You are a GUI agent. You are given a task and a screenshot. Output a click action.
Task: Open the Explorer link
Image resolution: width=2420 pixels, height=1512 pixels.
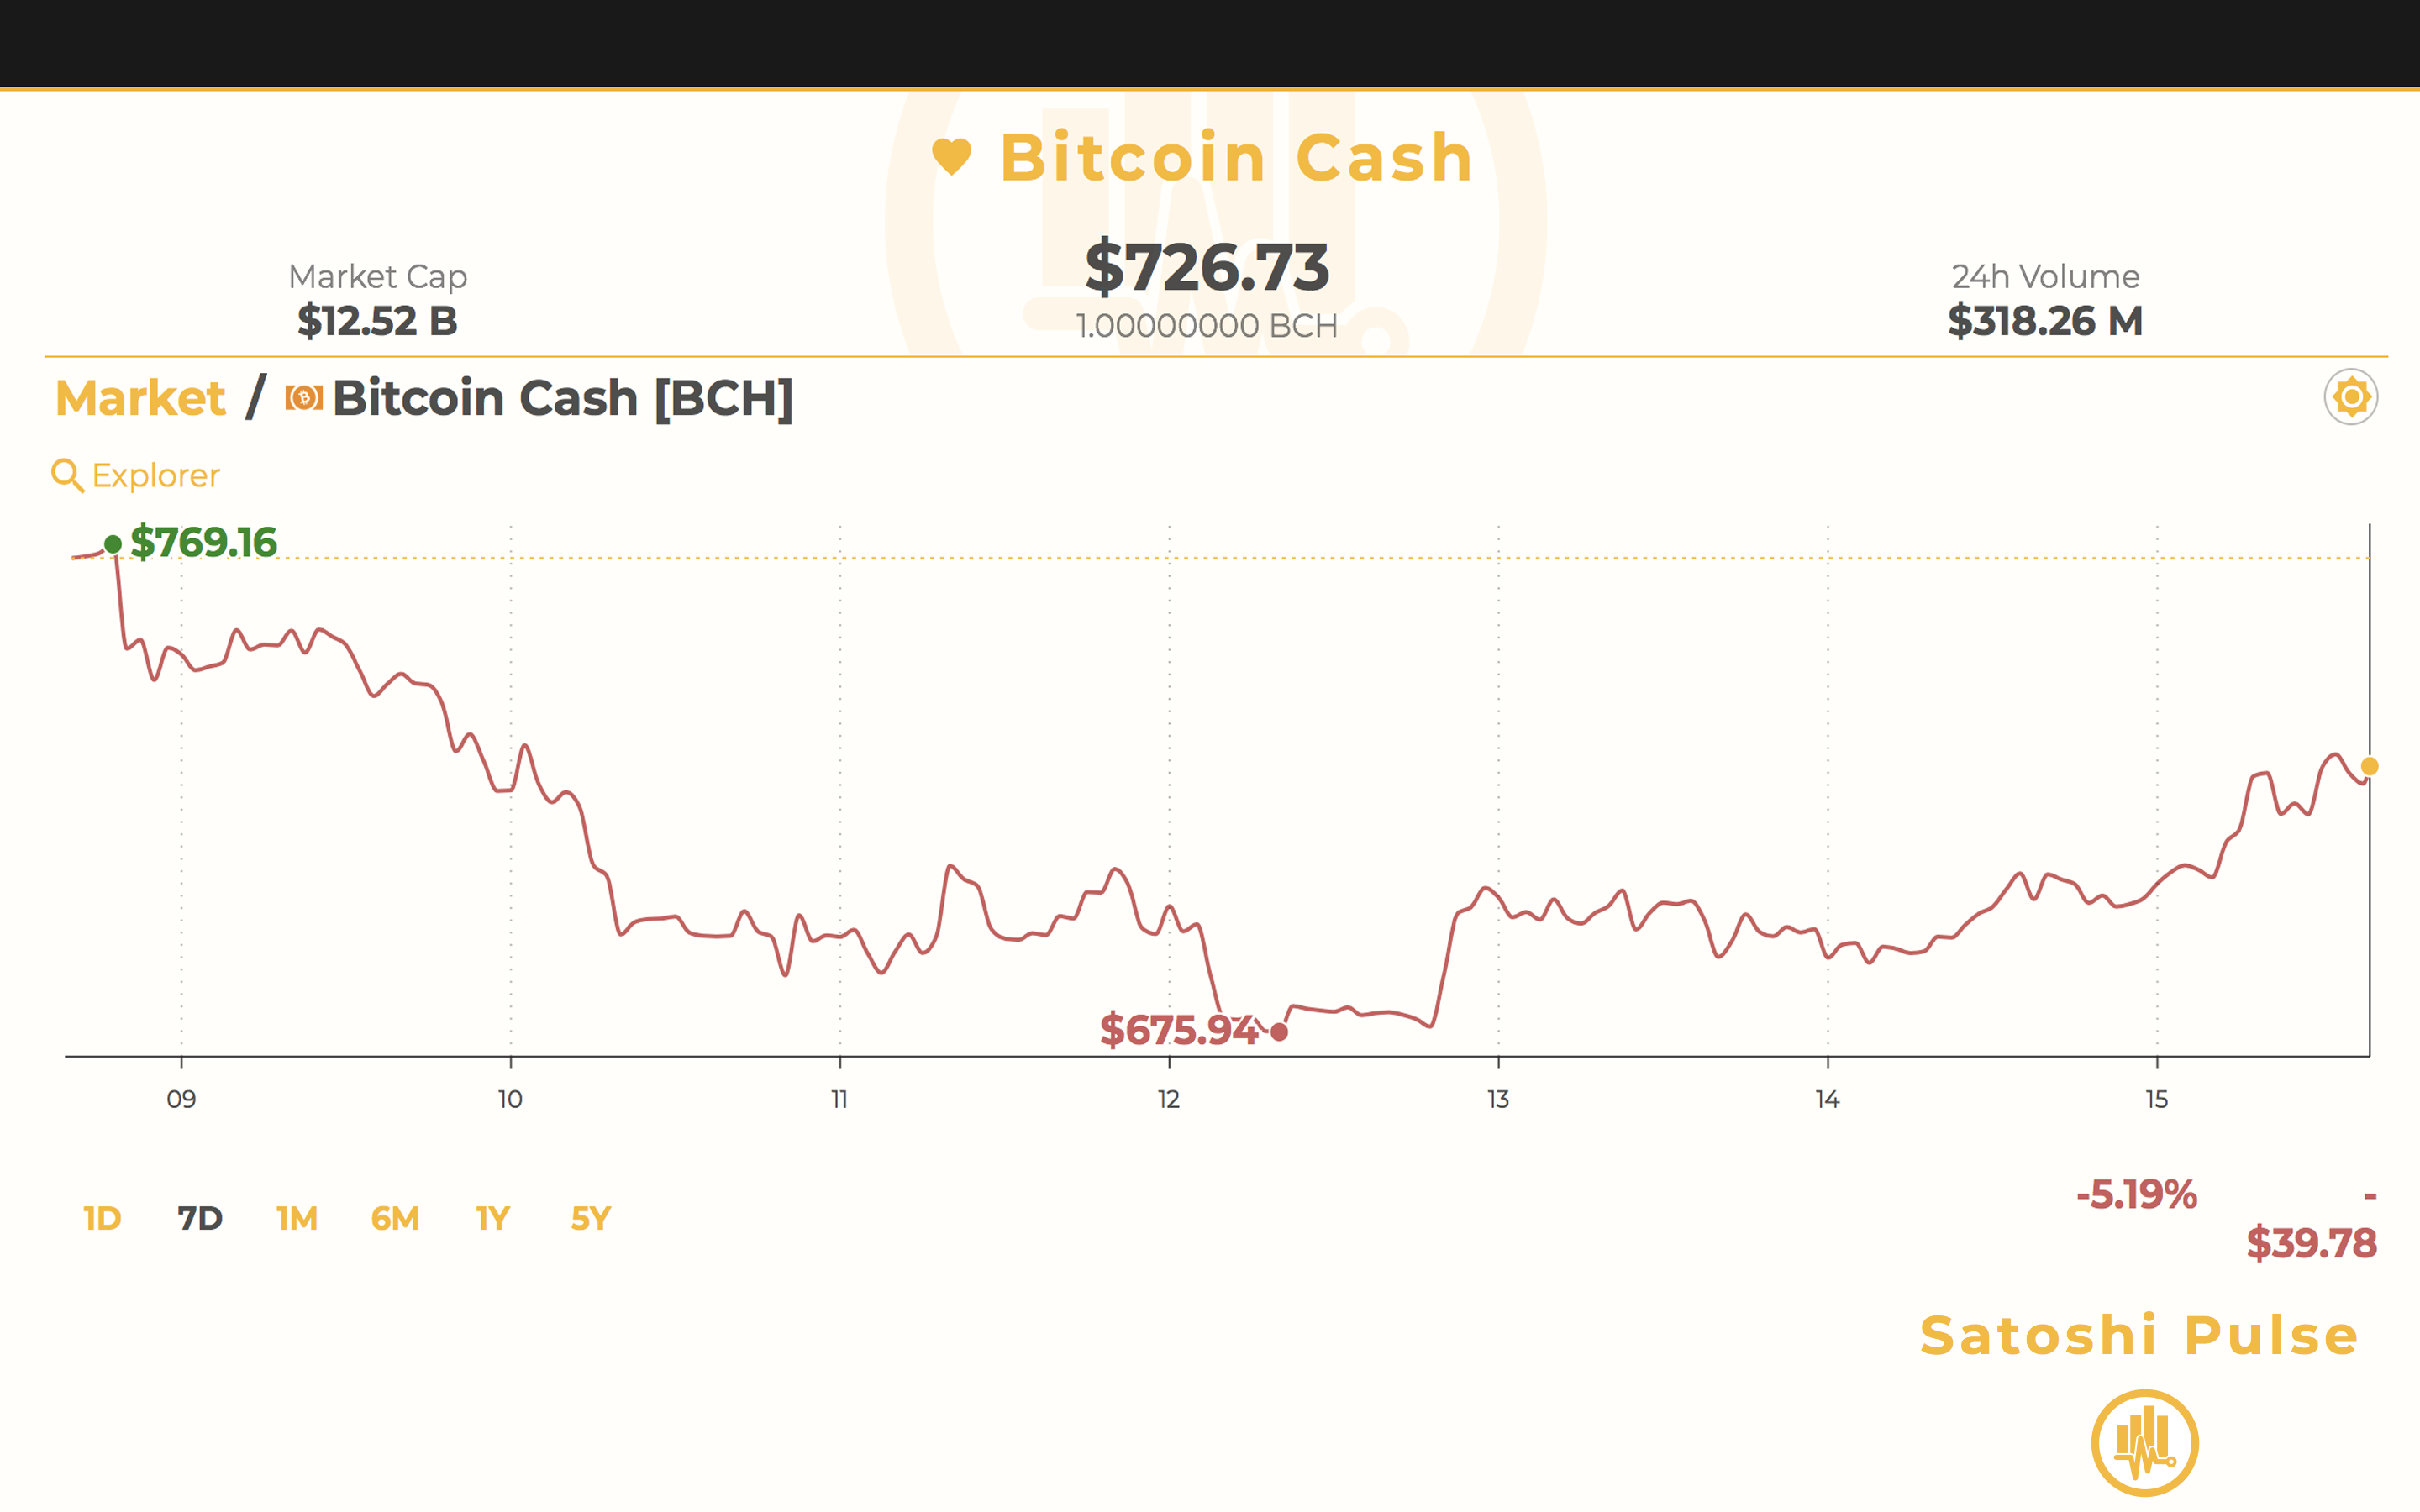point(154,475)
